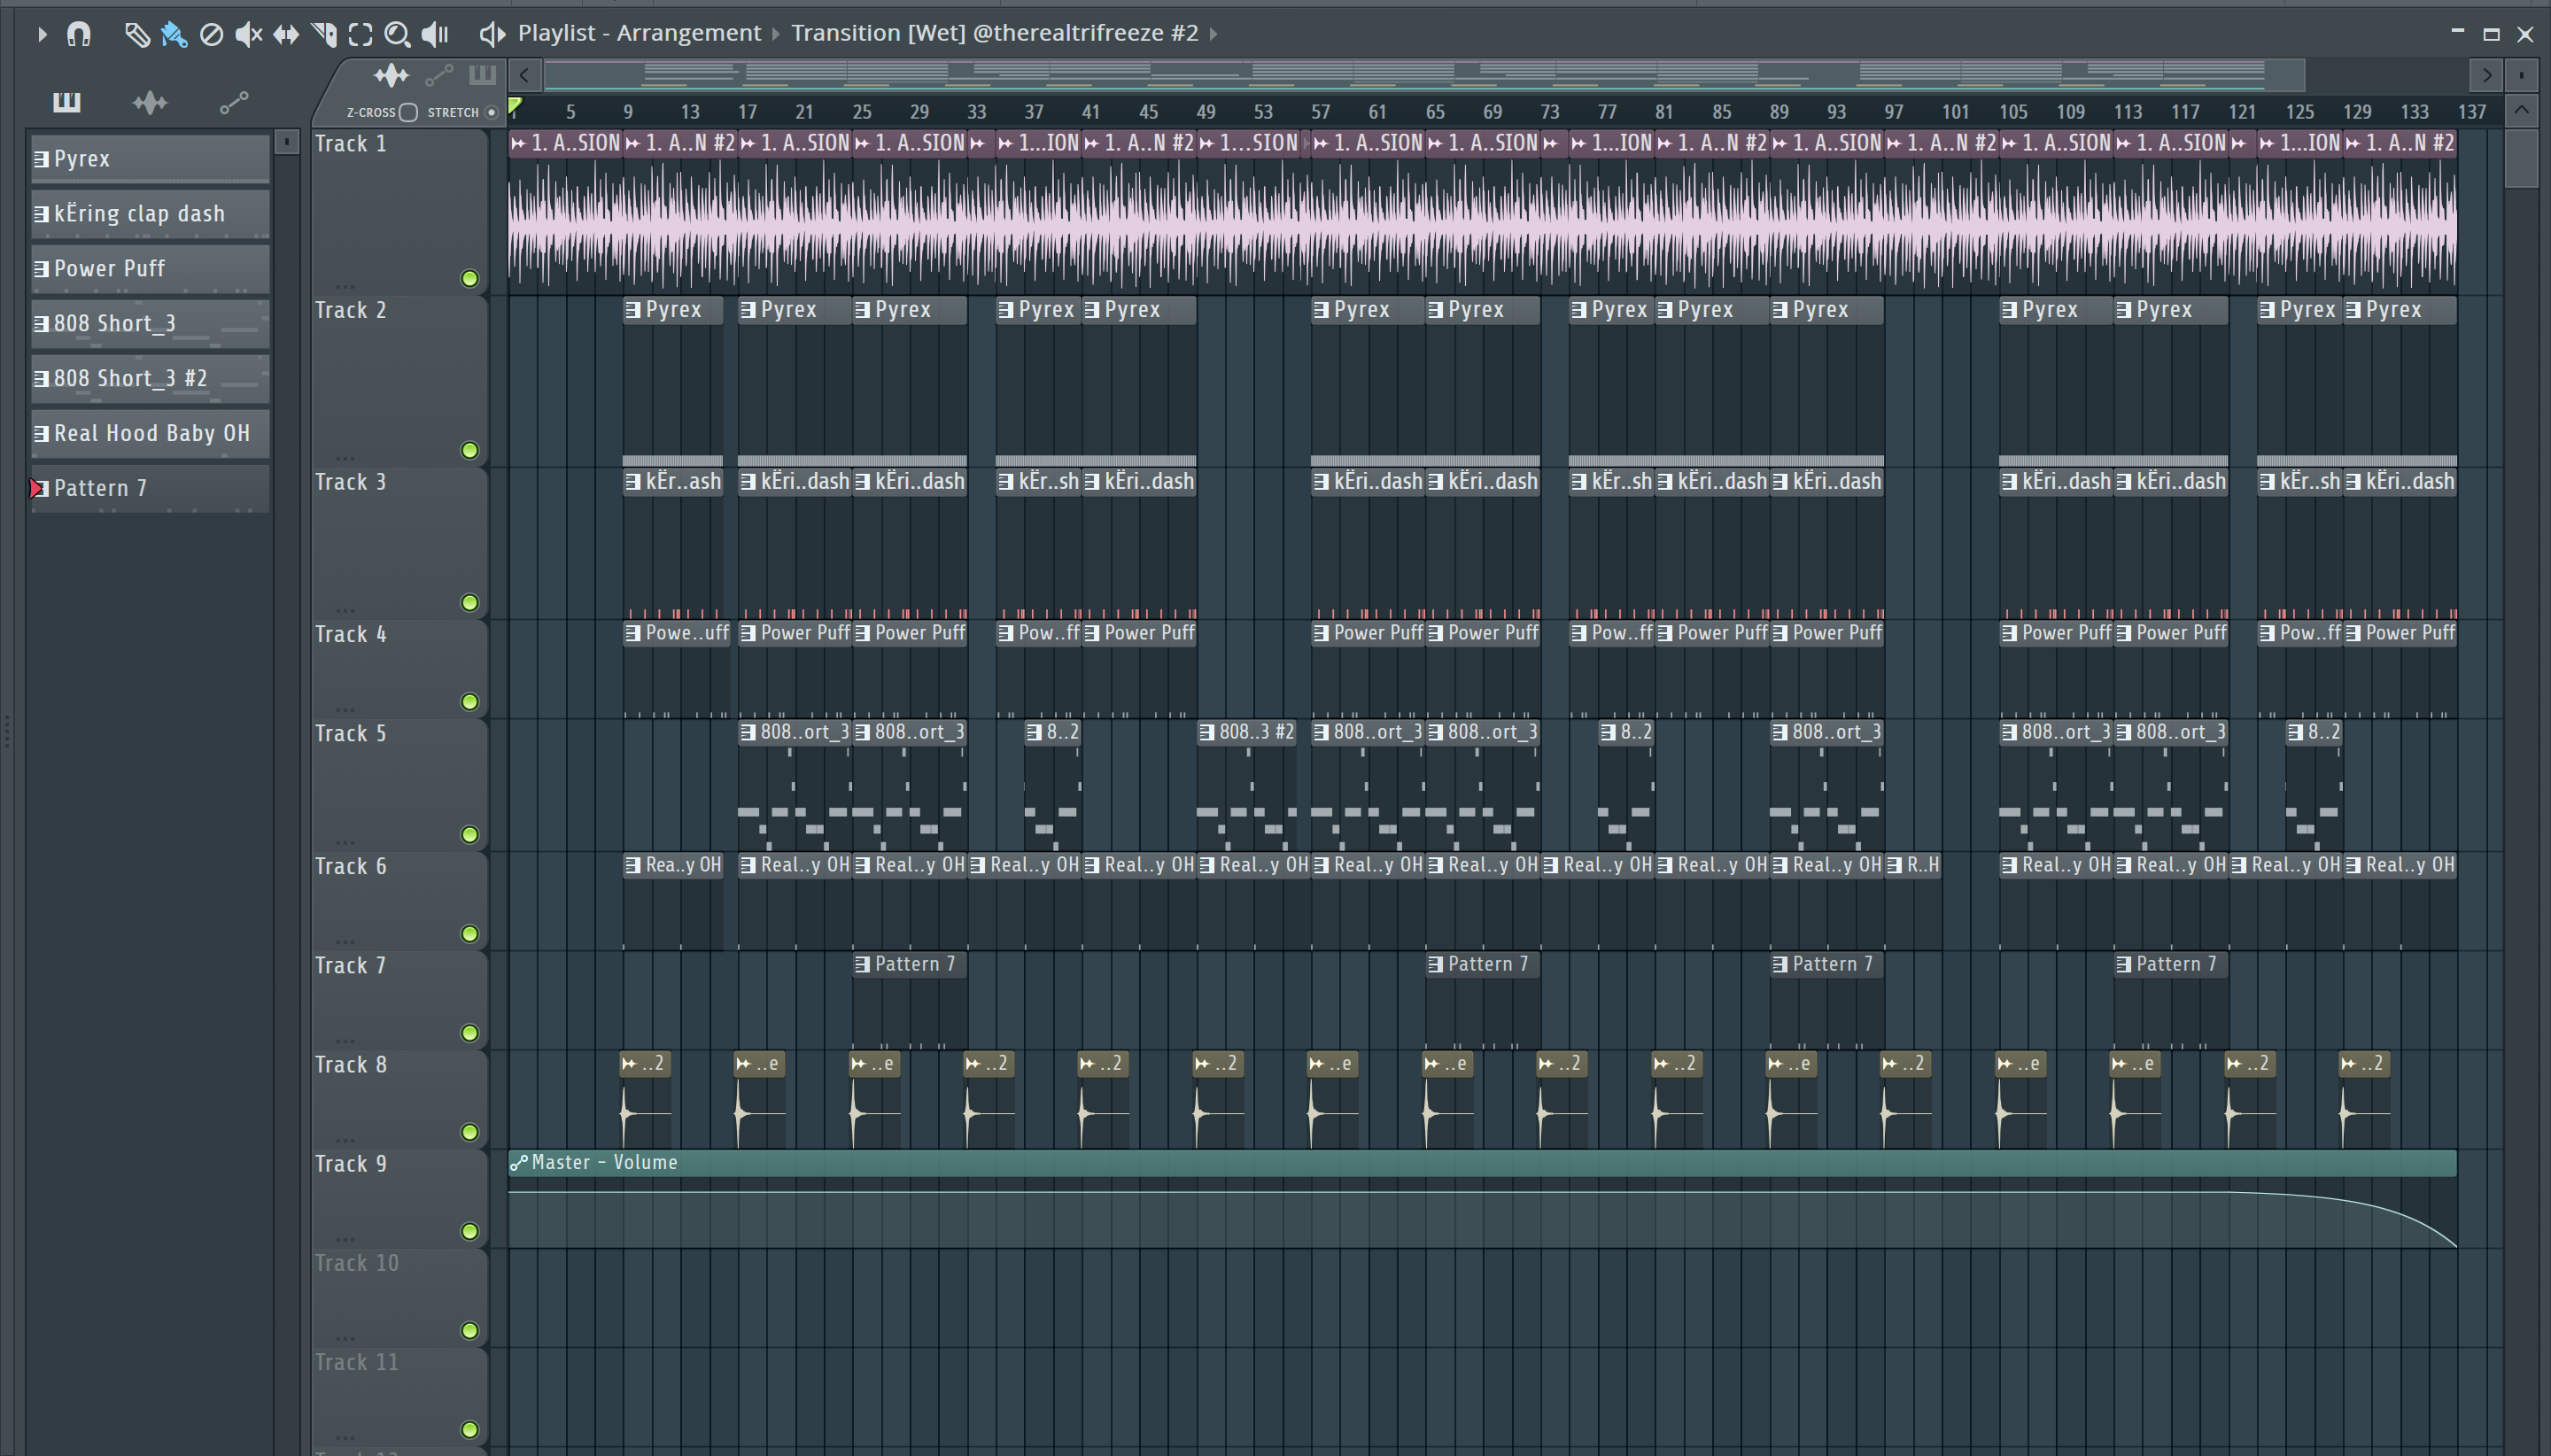Mute Track 1 with green light
This screenshot has height=1456, width=2551.
click(x=469, y=278)
